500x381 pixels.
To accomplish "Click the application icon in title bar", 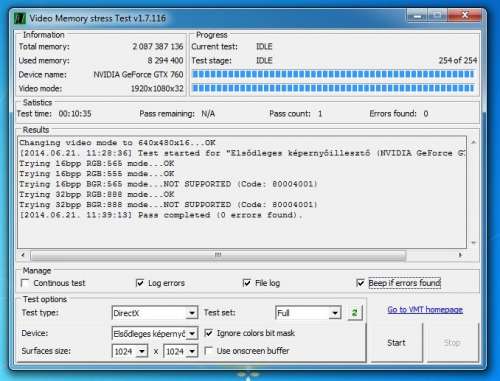I will [x=20, y=18].
